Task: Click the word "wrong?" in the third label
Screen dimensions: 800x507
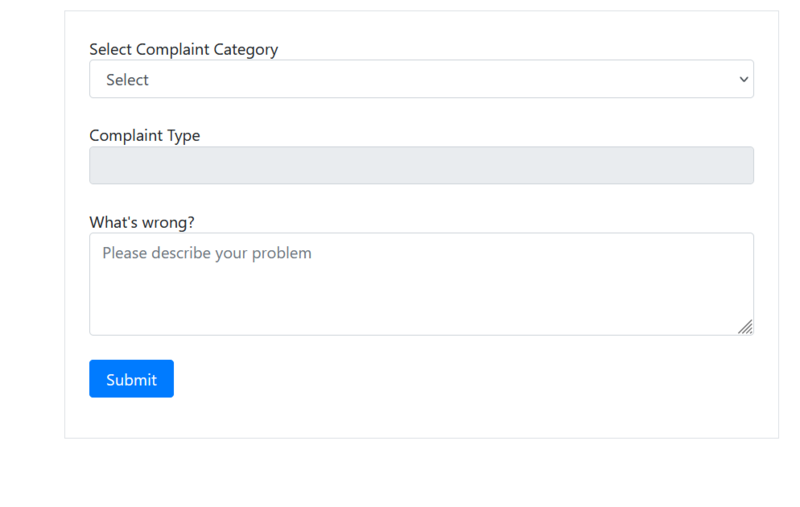Action: [170, 222]
